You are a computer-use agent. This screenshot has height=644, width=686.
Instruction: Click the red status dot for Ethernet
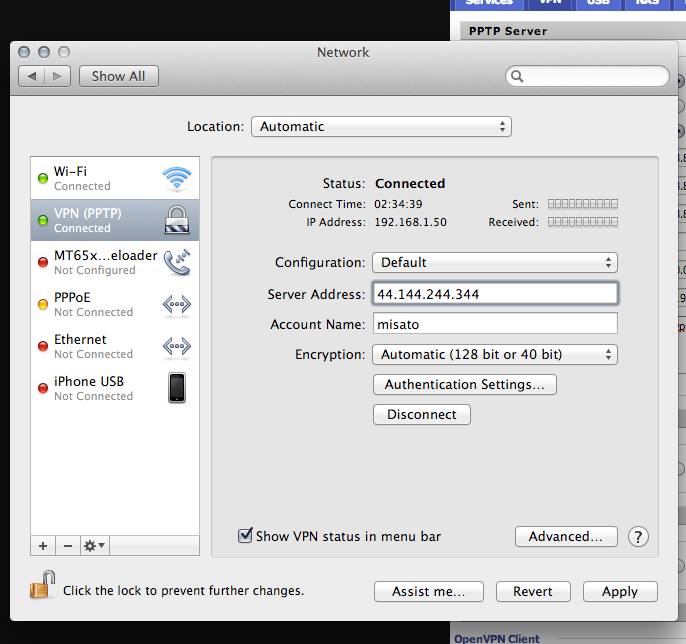(x=43, y=346)
